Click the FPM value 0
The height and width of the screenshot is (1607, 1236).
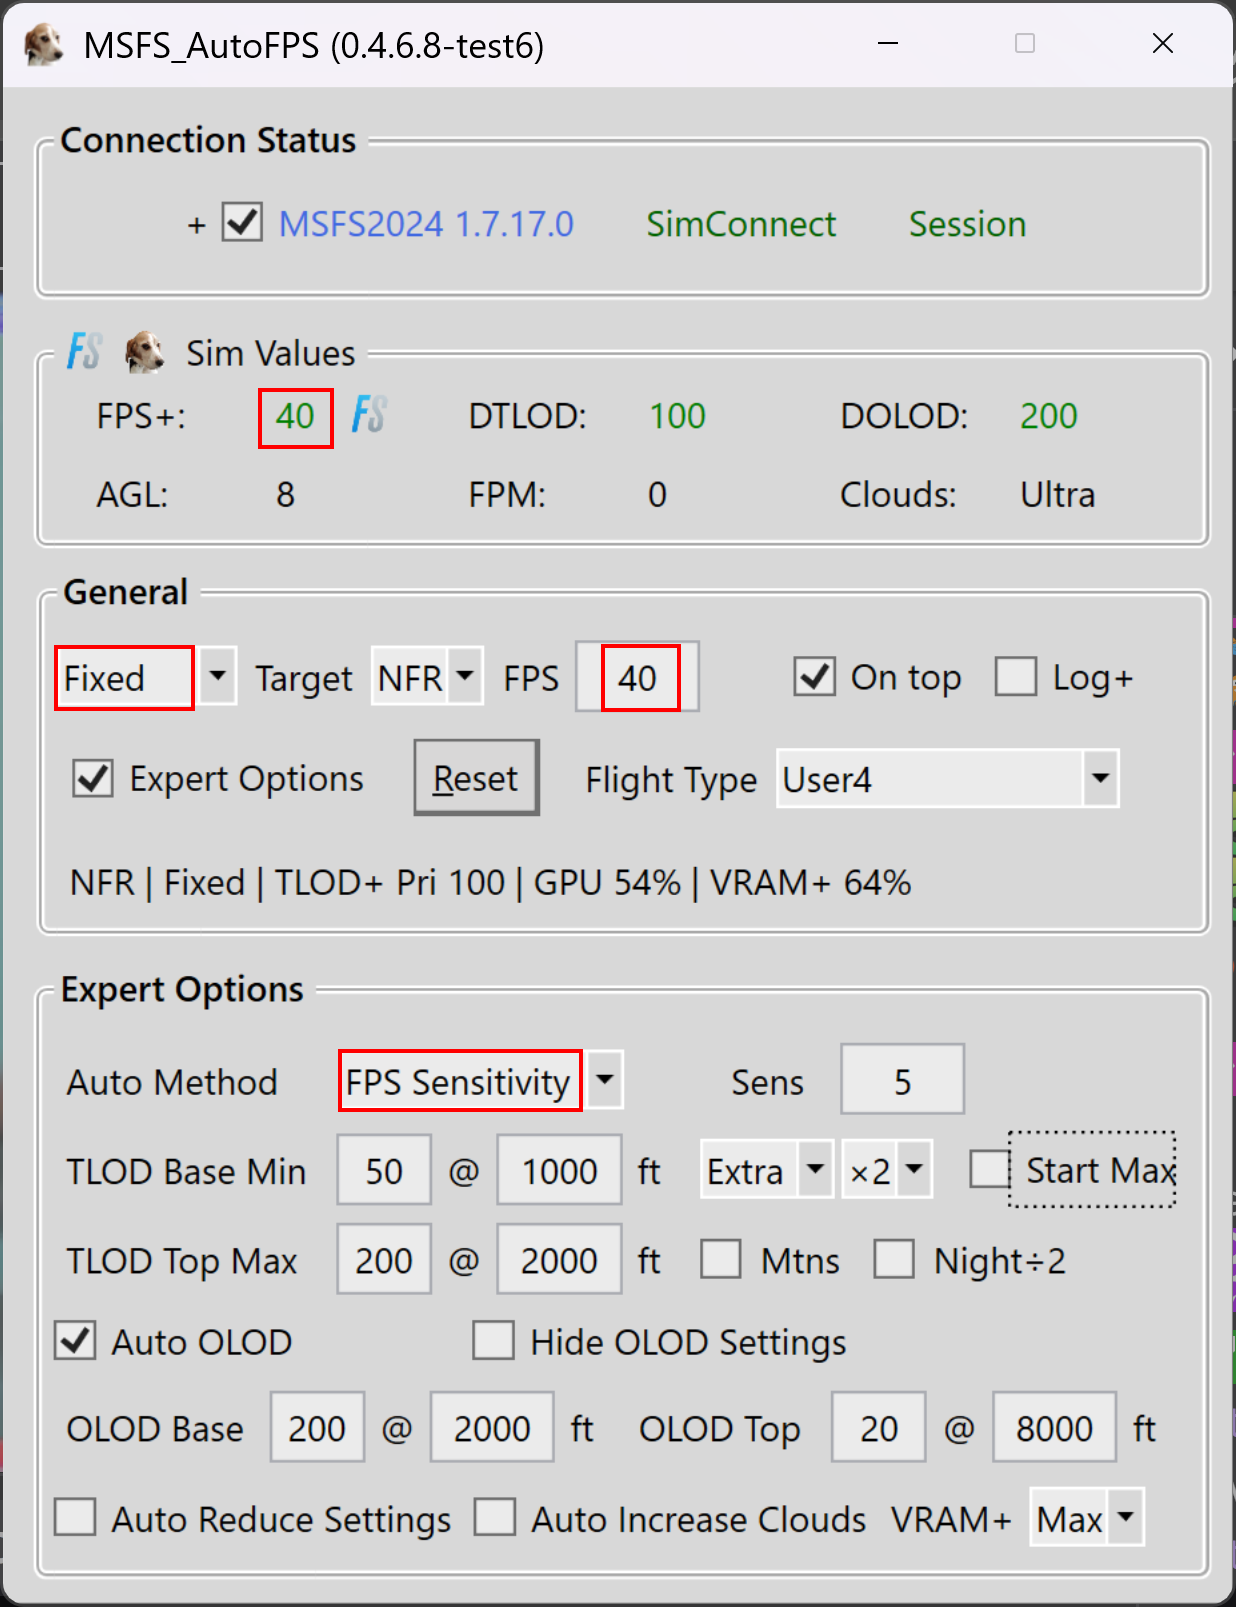click(657, 494)
